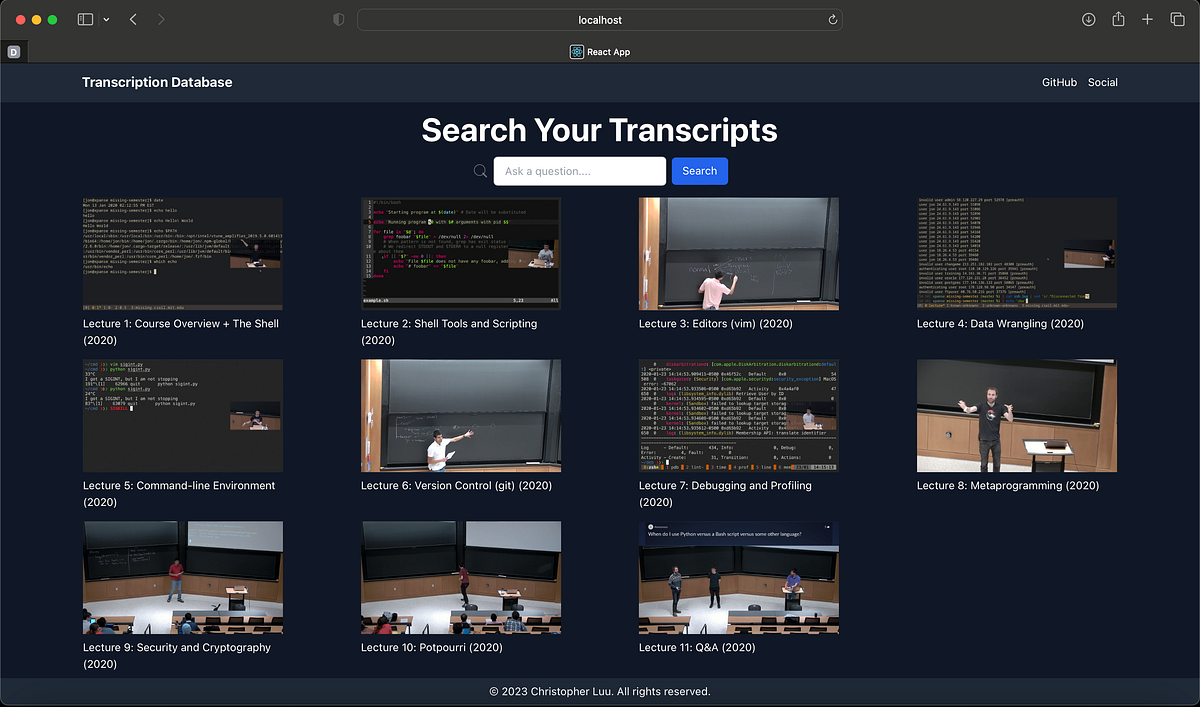The image size is (1200, 707).
Task: Show the tab overview grid
Action: click(x=1177, y=19)
